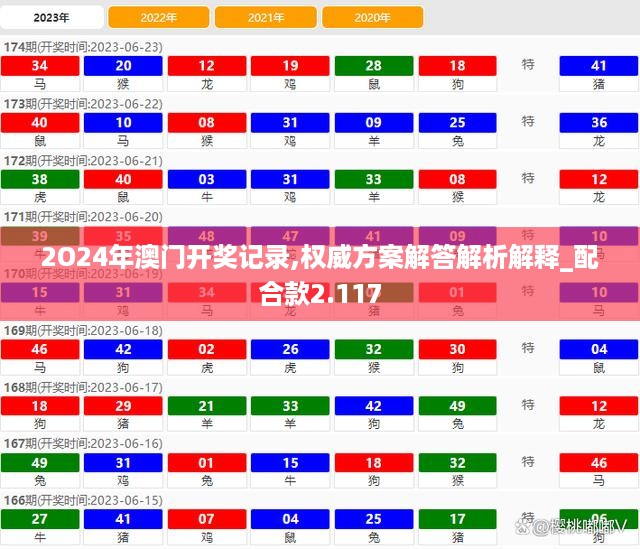Select red ball 40 in period 173

[x=40, y=123]
